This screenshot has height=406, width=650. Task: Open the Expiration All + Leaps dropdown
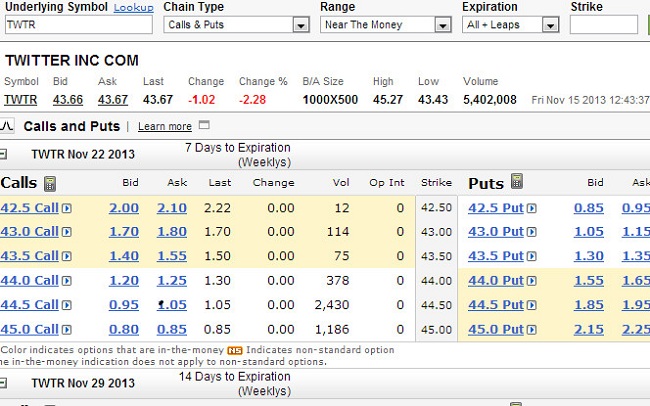511,25
